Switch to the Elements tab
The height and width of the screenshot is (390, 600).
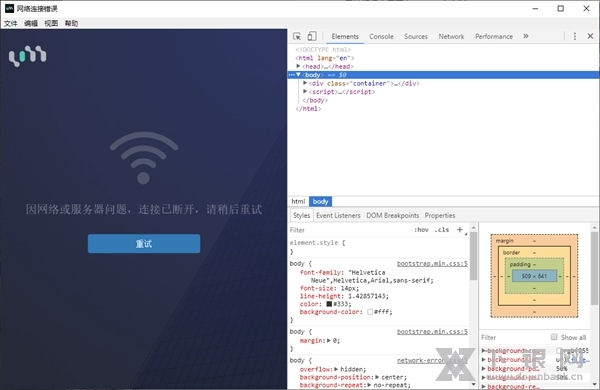point(345,36)
